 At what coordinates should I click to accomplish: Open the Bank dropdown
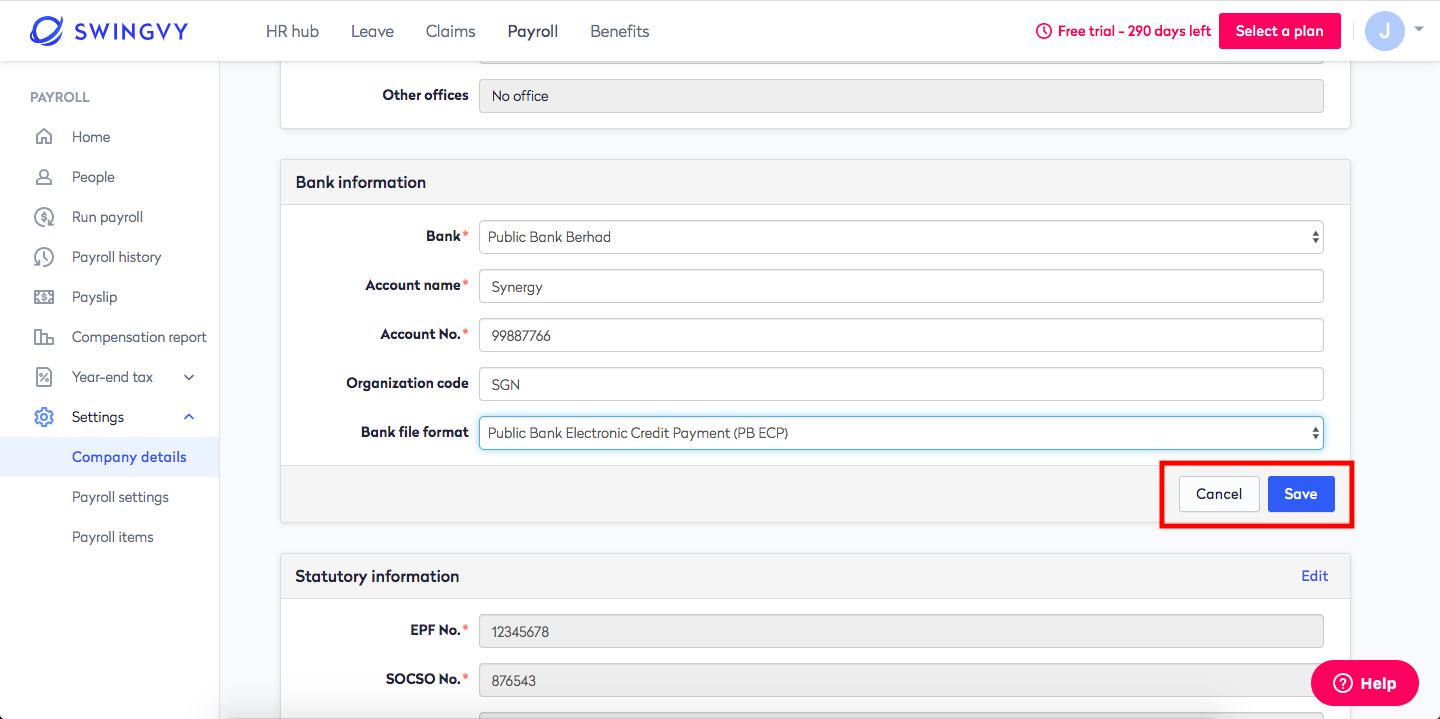(901, 237)
